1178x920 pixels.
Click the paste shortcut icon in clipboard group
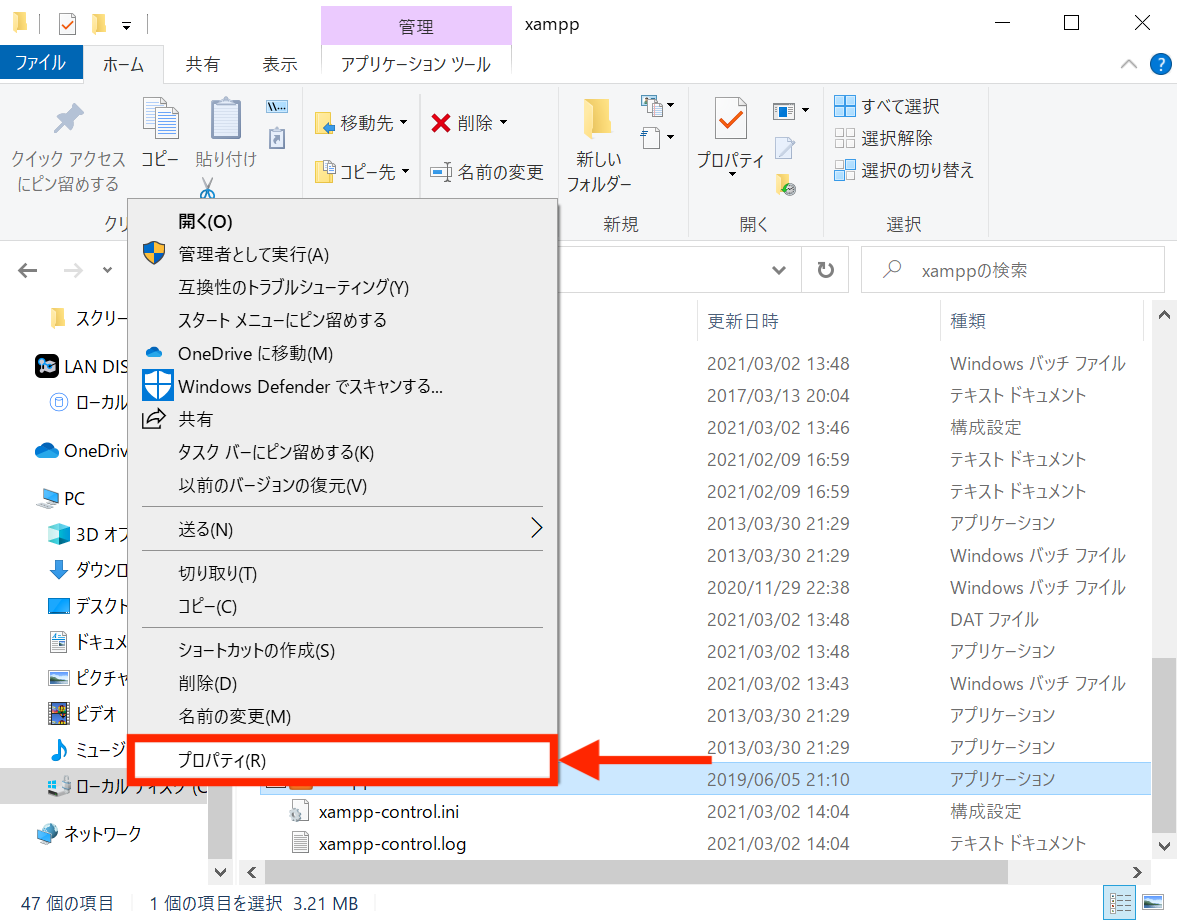click(x=276, y=139)
